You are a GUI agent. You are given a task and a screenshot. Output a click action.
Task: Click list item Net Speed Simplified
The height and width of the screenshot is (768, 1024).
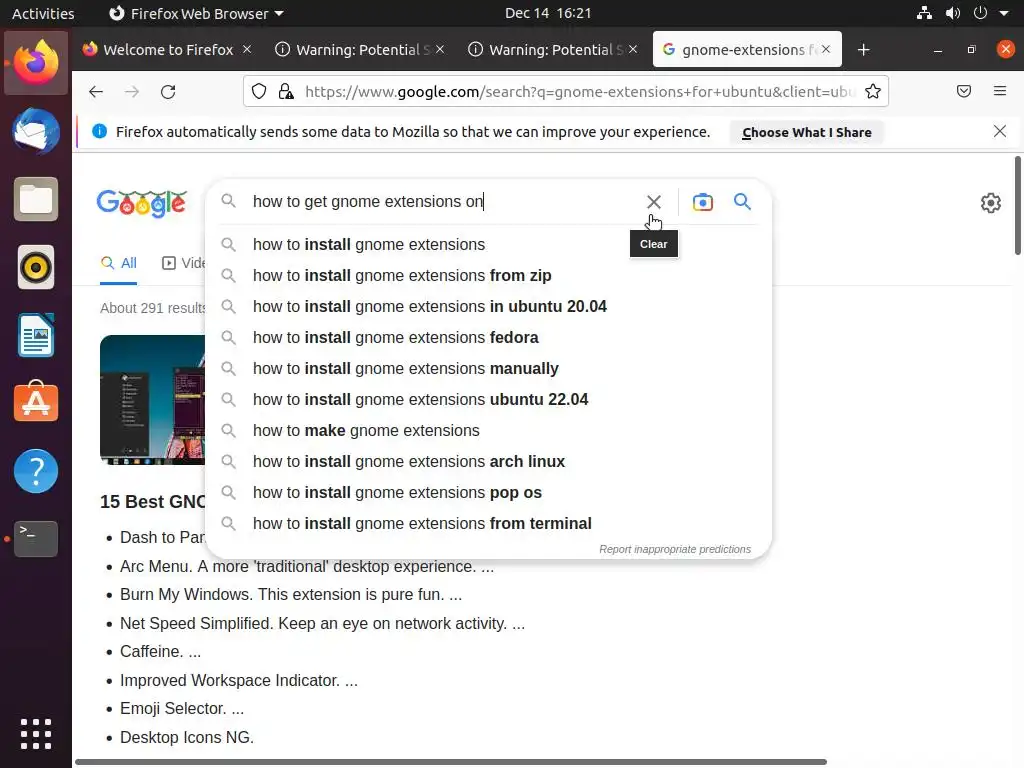(322, 623)
